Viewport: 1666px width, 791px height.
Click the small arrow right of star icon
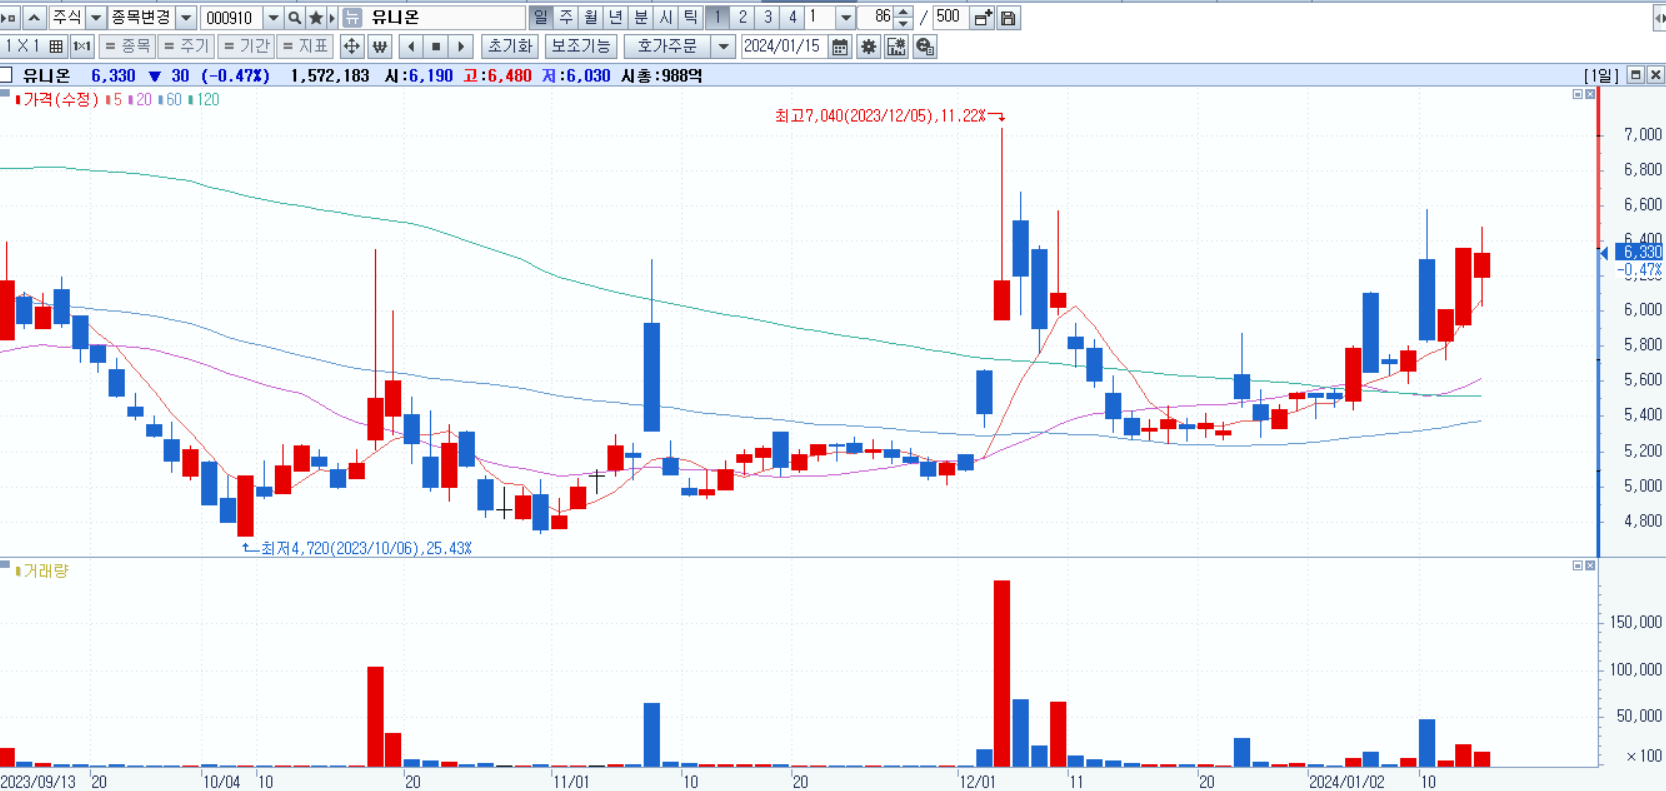pos(332,18)
